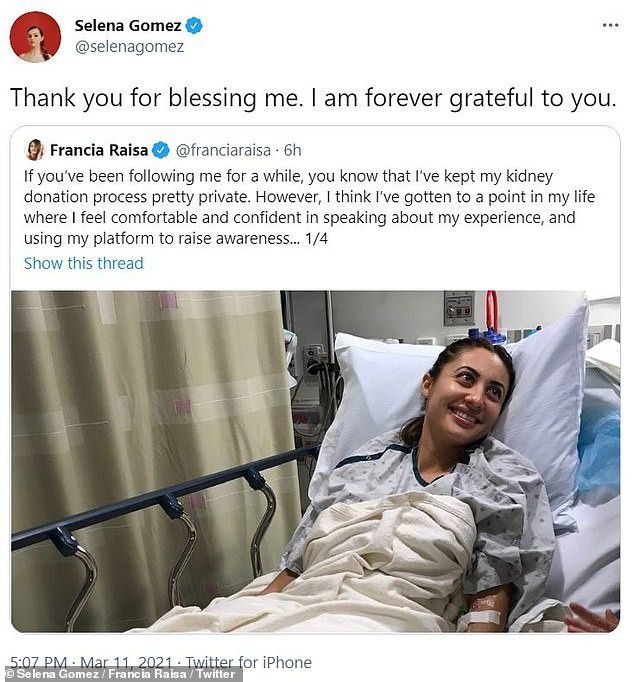Open the @franciaraisa handle link

click(x=224, y=151)
